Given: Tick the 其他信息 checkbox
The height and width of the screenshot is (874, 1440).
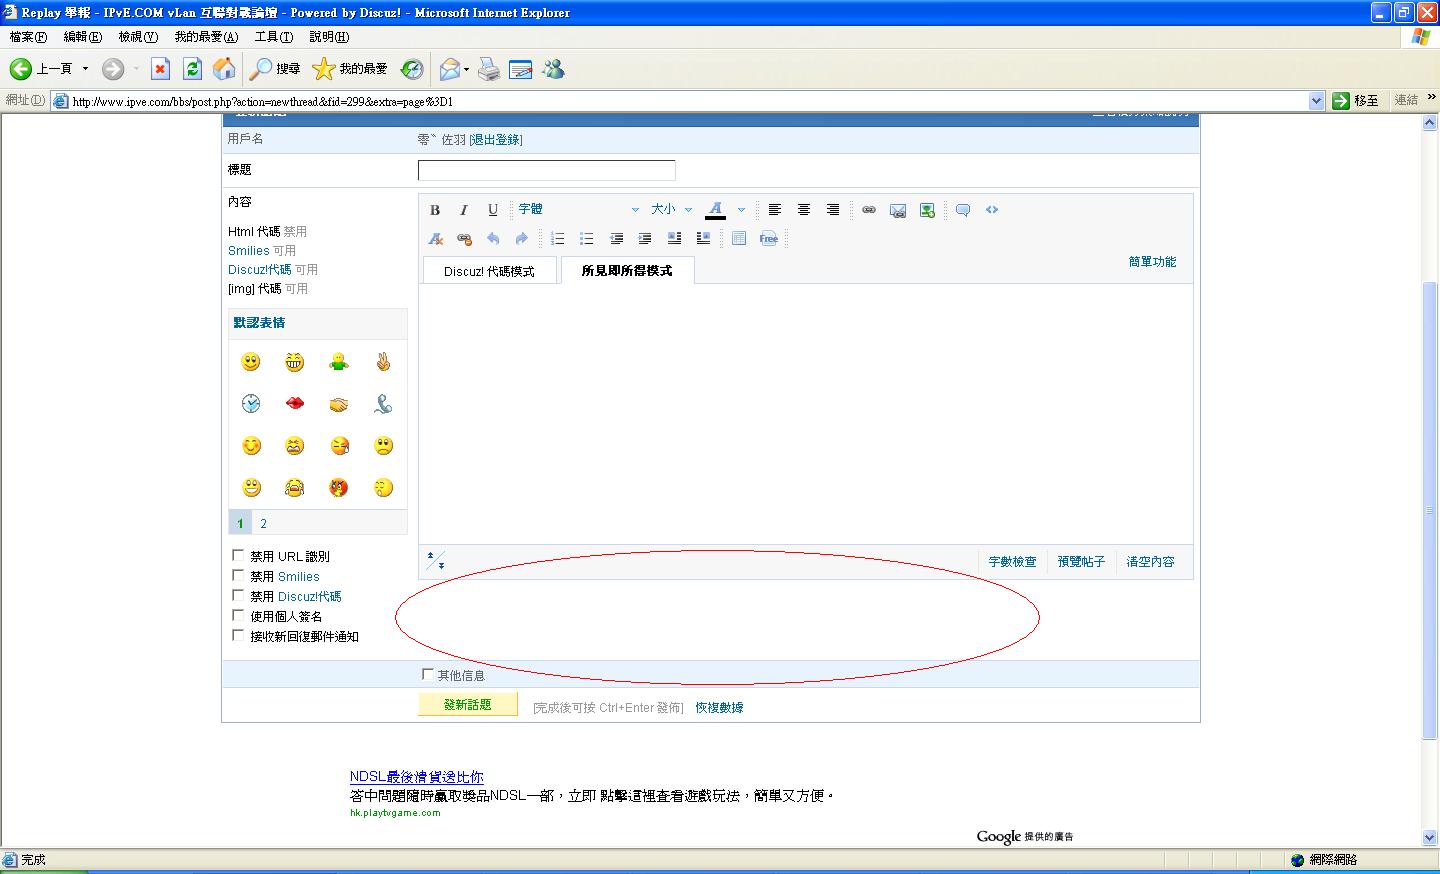Looking at the screenshot, I should [428, 675].
